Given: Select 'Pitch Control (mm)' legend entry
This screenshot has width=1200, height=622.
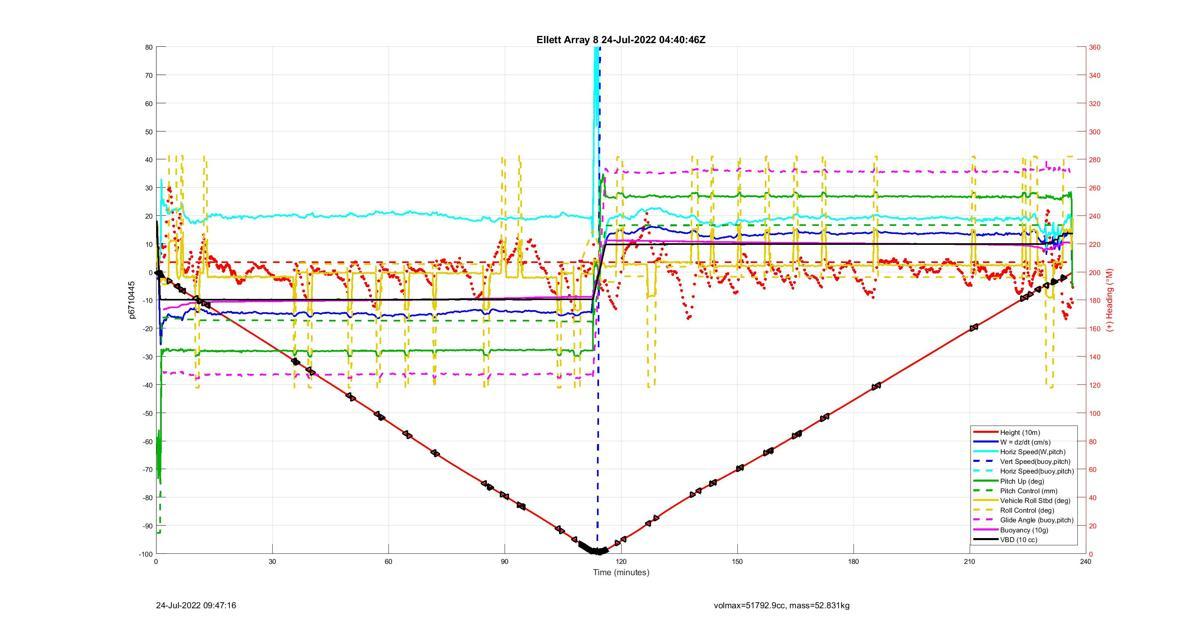Looking at the screenshot, I should coord(1029,491).
